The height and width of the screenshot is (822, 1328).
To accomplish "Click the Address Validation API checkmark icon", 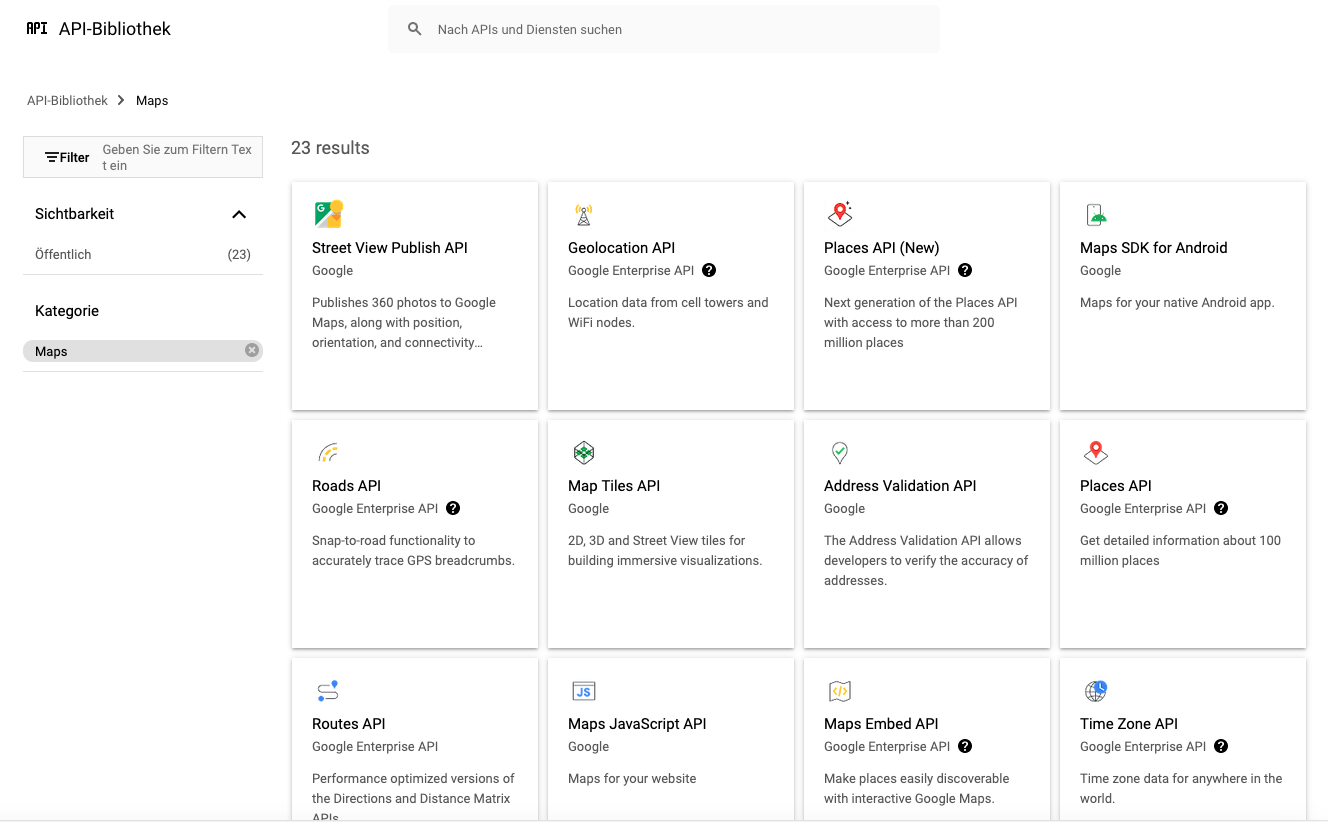I will [x=840, y=452].
